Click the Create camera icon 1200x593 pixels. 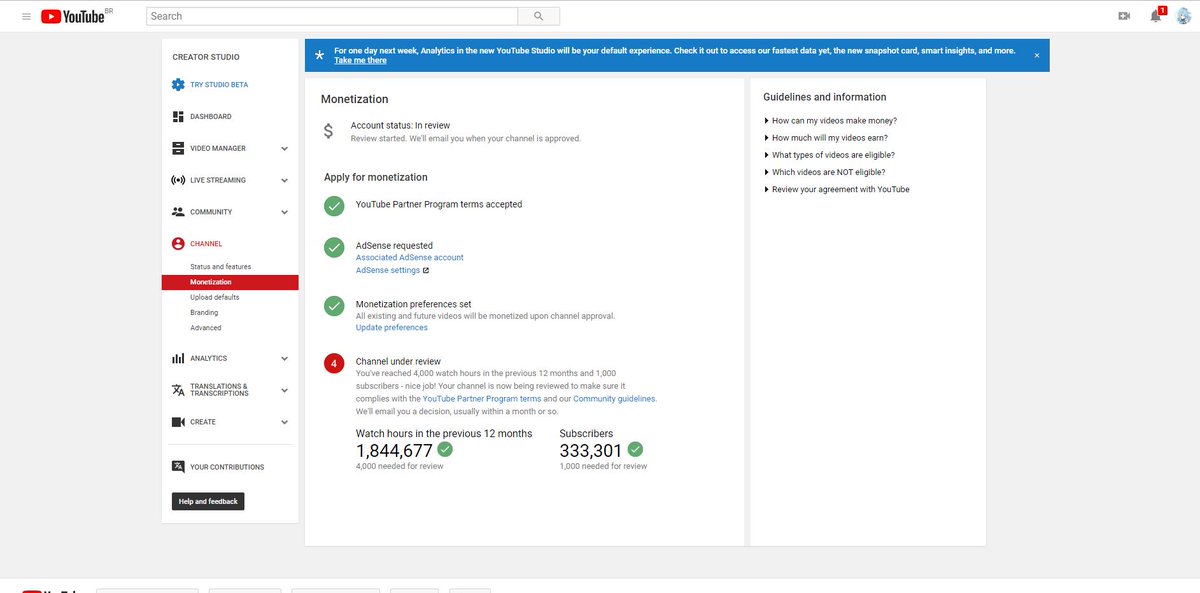pyautogui.click(x=178, y=422)
